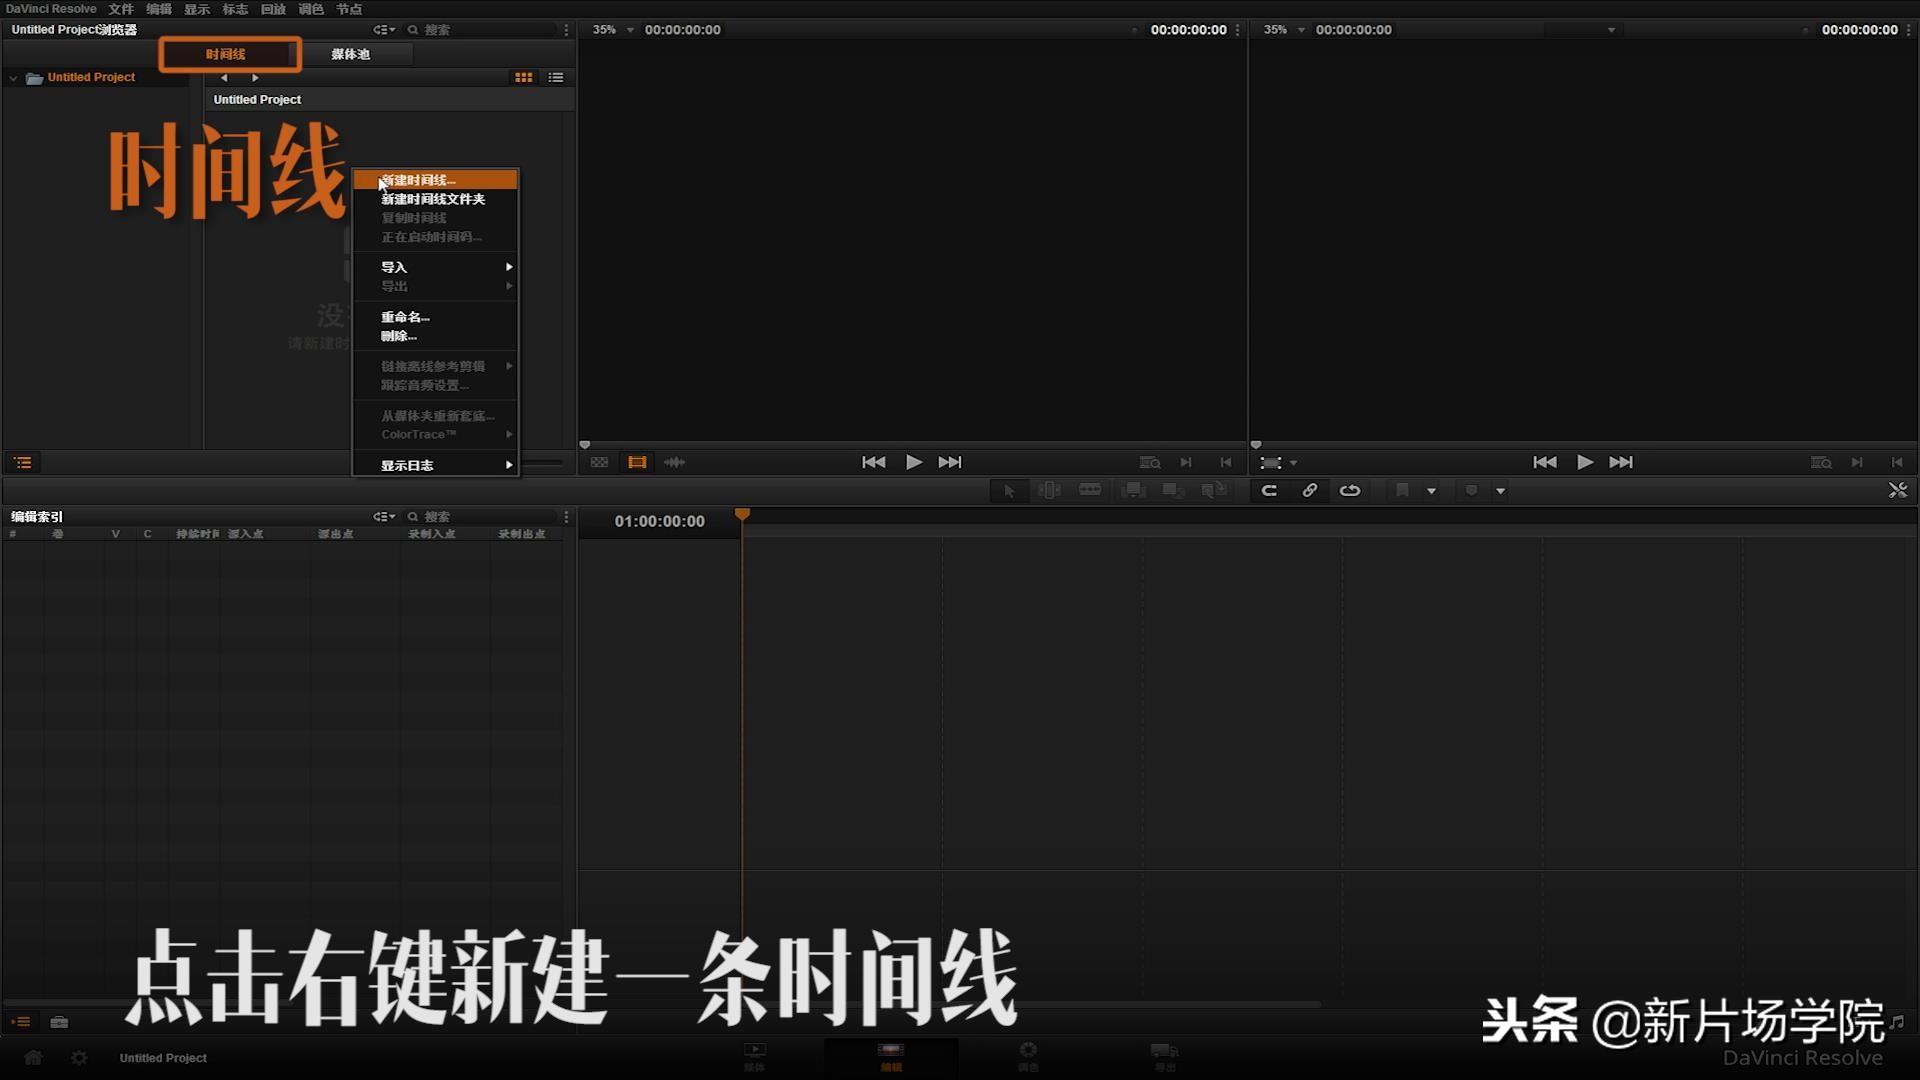Open browser sort options dropdown
This screenshot has height=1080, width=1920.
[x=384, y=30]
